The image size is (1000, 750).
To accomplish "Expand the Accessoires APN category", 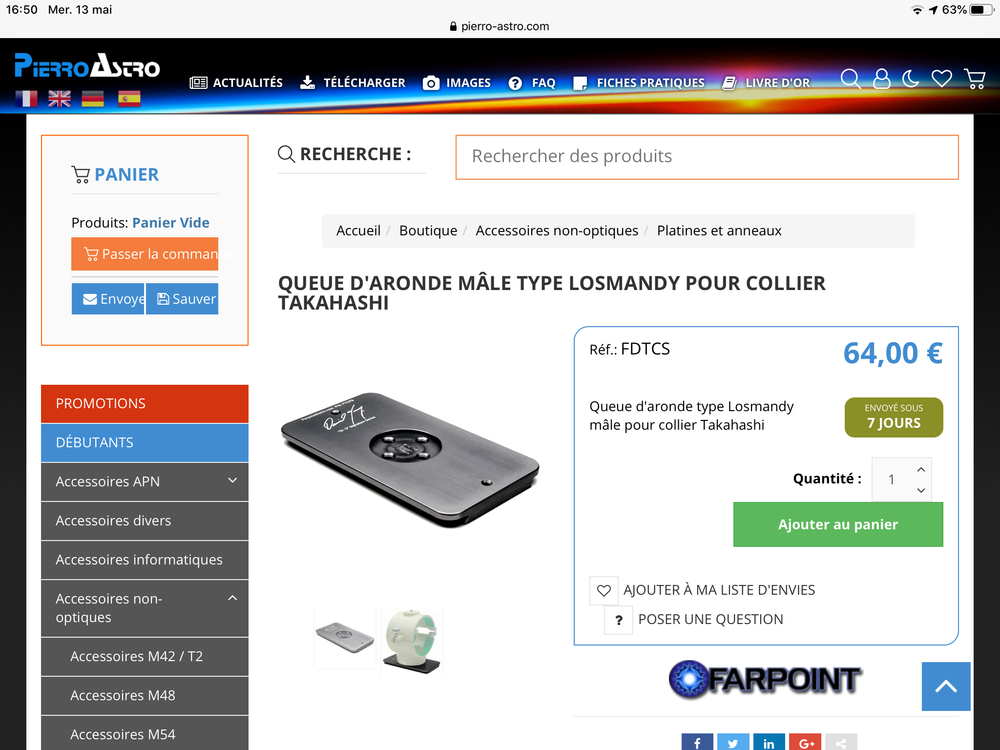I will click(x=233, y=481).
